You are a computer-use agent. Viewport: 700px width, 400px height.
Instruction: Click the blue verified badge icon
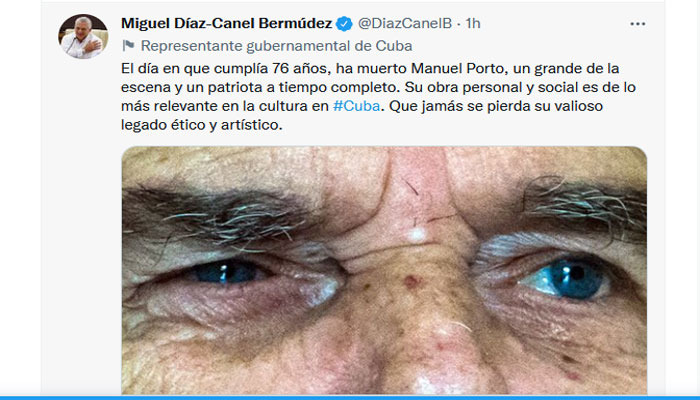point(344,24)
